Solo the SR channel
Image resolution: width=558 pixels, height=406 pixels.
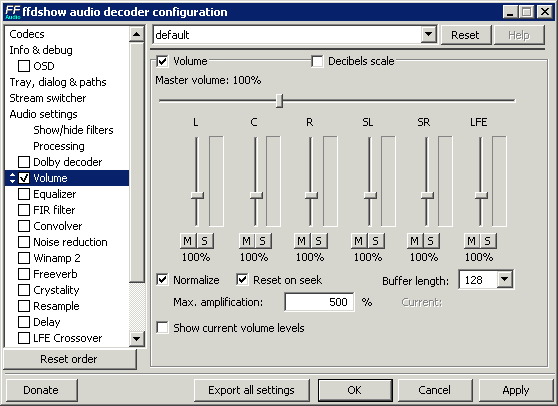431,241
